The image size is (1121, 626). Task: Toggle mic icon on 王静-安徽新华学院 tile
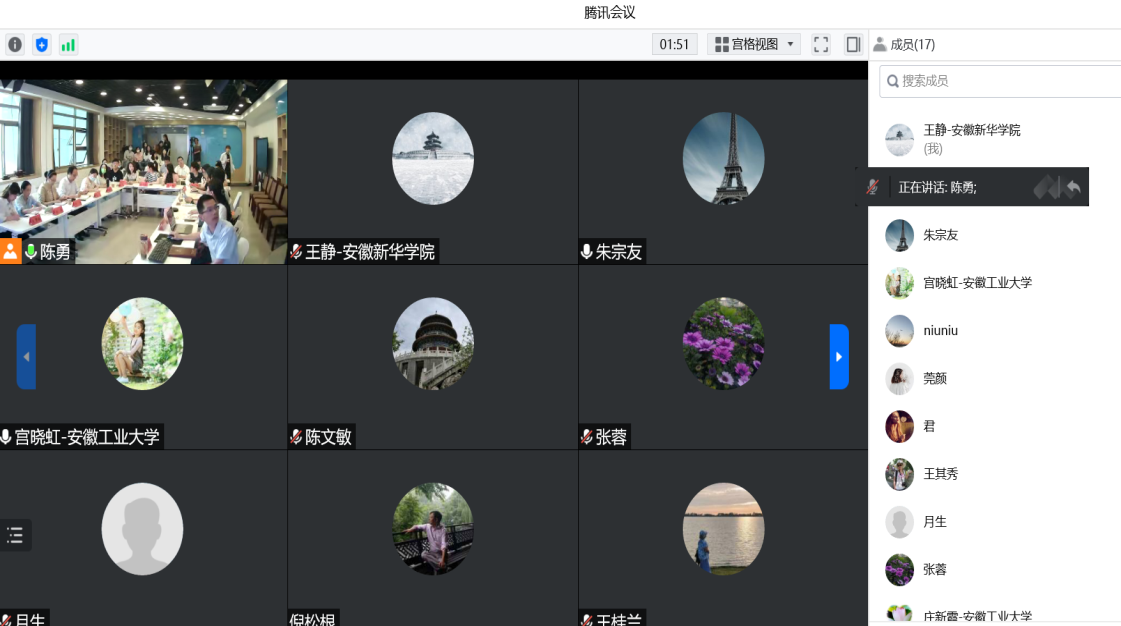[296, 252]
